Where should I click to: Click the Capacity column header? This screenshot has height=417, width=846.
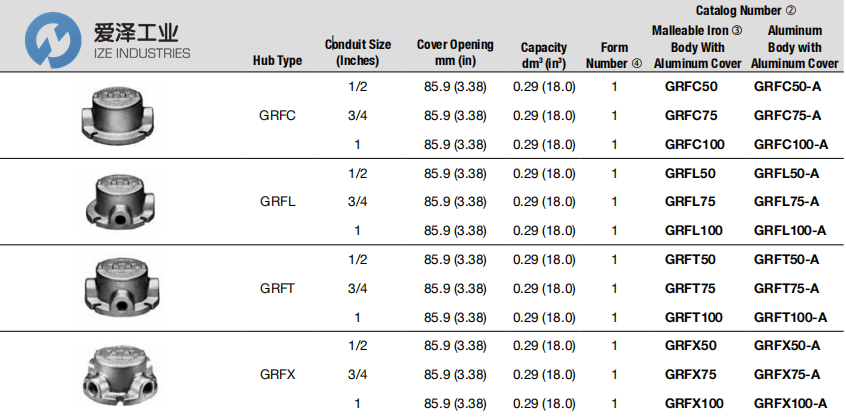[543, 56]
